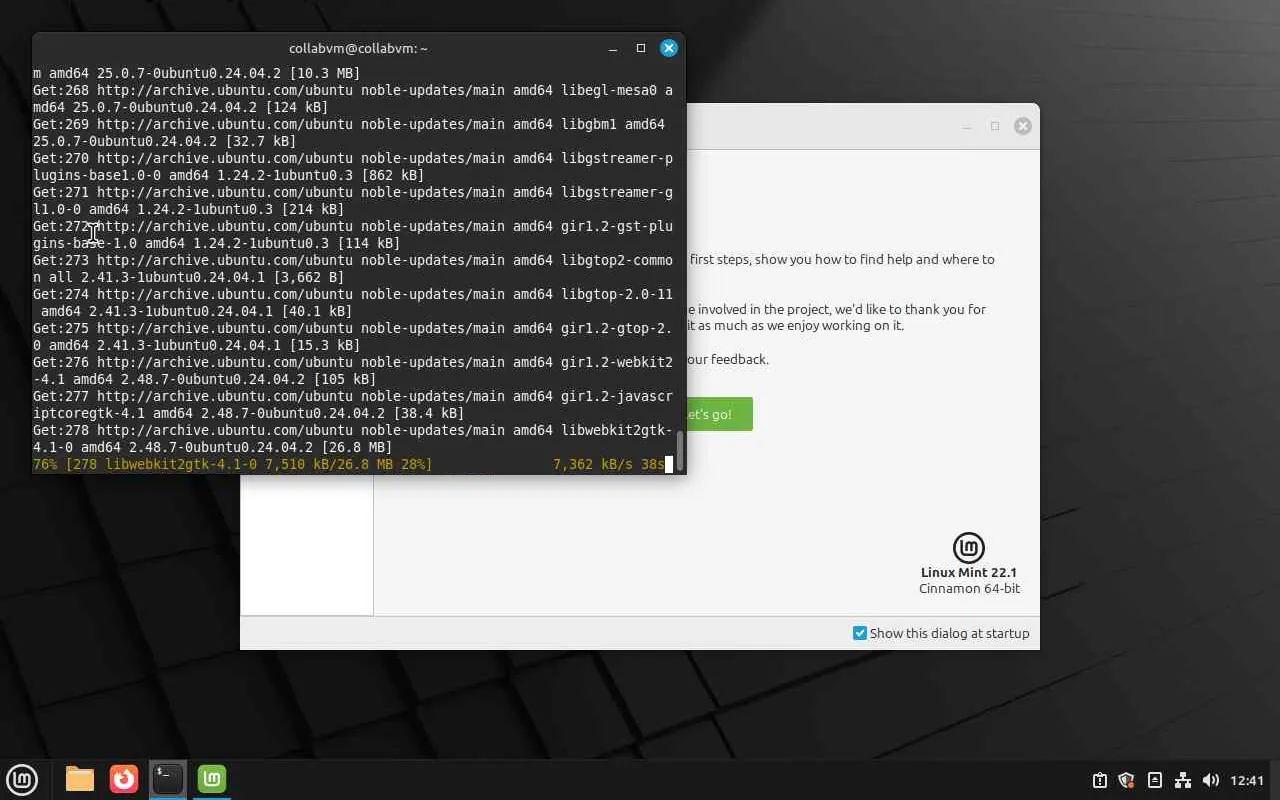Open the calendar from the 12:41 clock
Screen dimensions: 1280x800
pos(1247,780)
